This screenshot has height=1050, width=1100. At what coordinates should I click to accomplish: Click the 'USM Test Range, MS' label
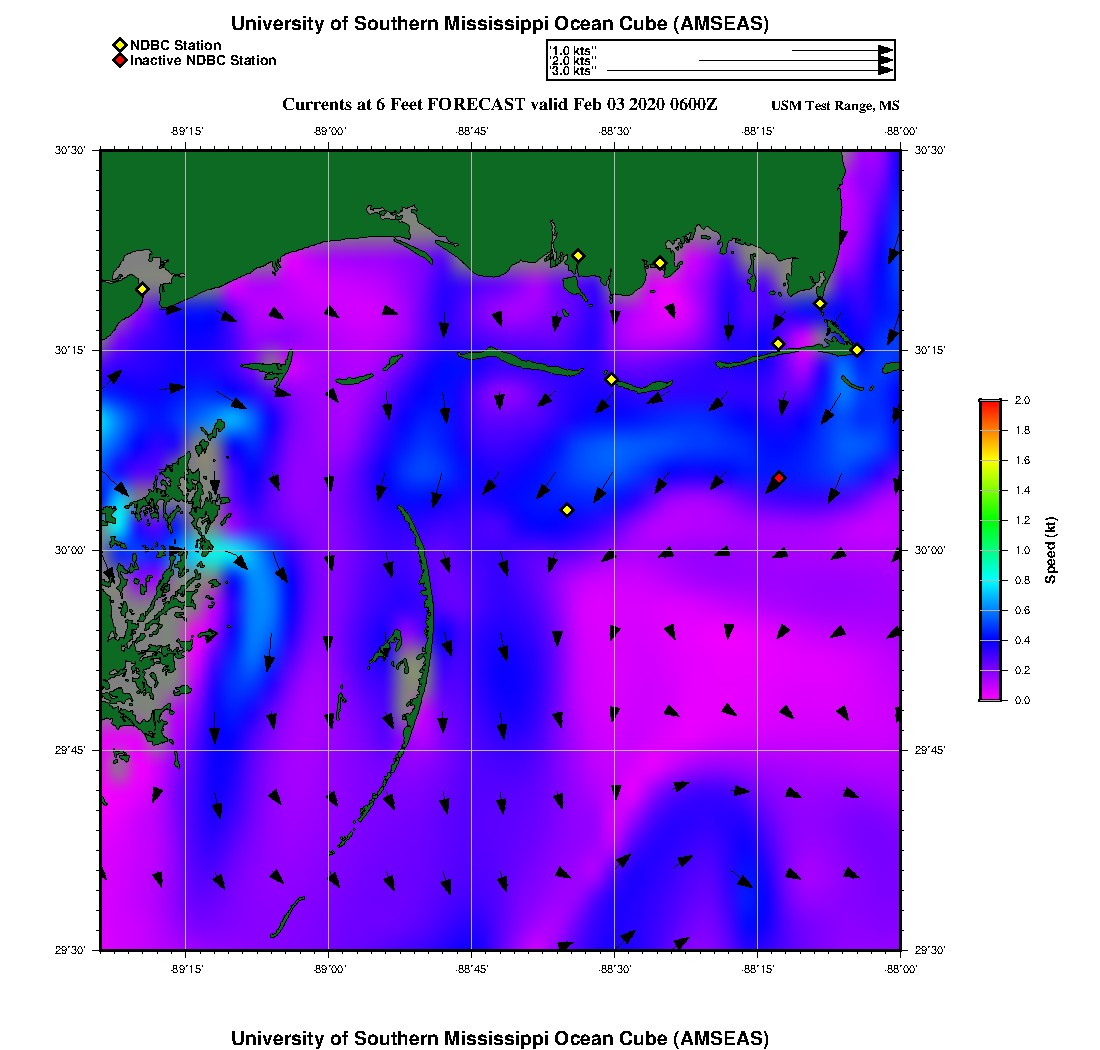pos(835,106)
